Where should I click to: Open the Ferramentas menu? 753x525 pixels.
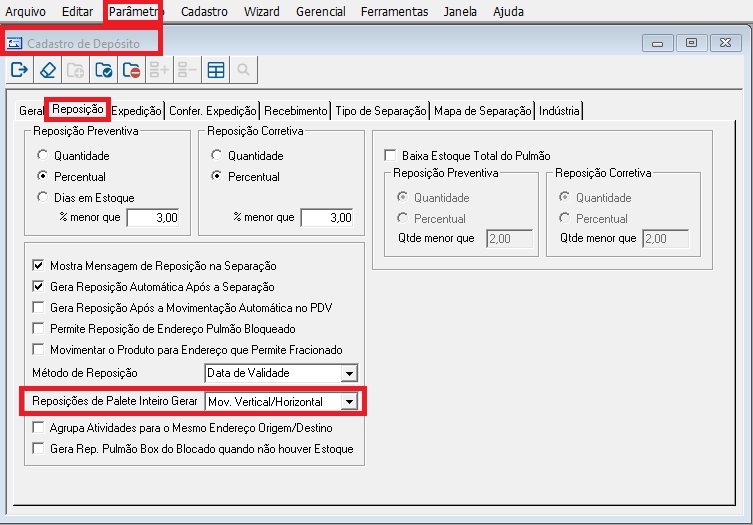point(394,12)
